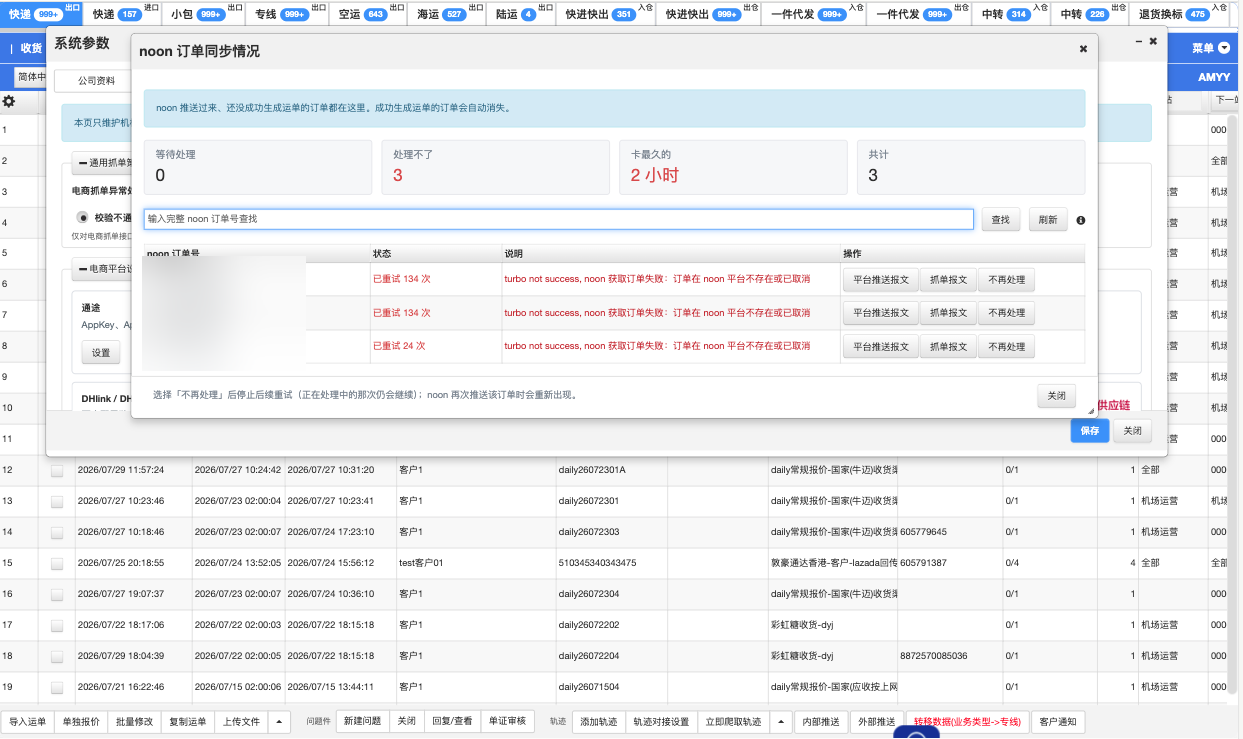
Task: Click 平台推送报文 for the 已重试 24 次 row
Action: click(881, 347)
